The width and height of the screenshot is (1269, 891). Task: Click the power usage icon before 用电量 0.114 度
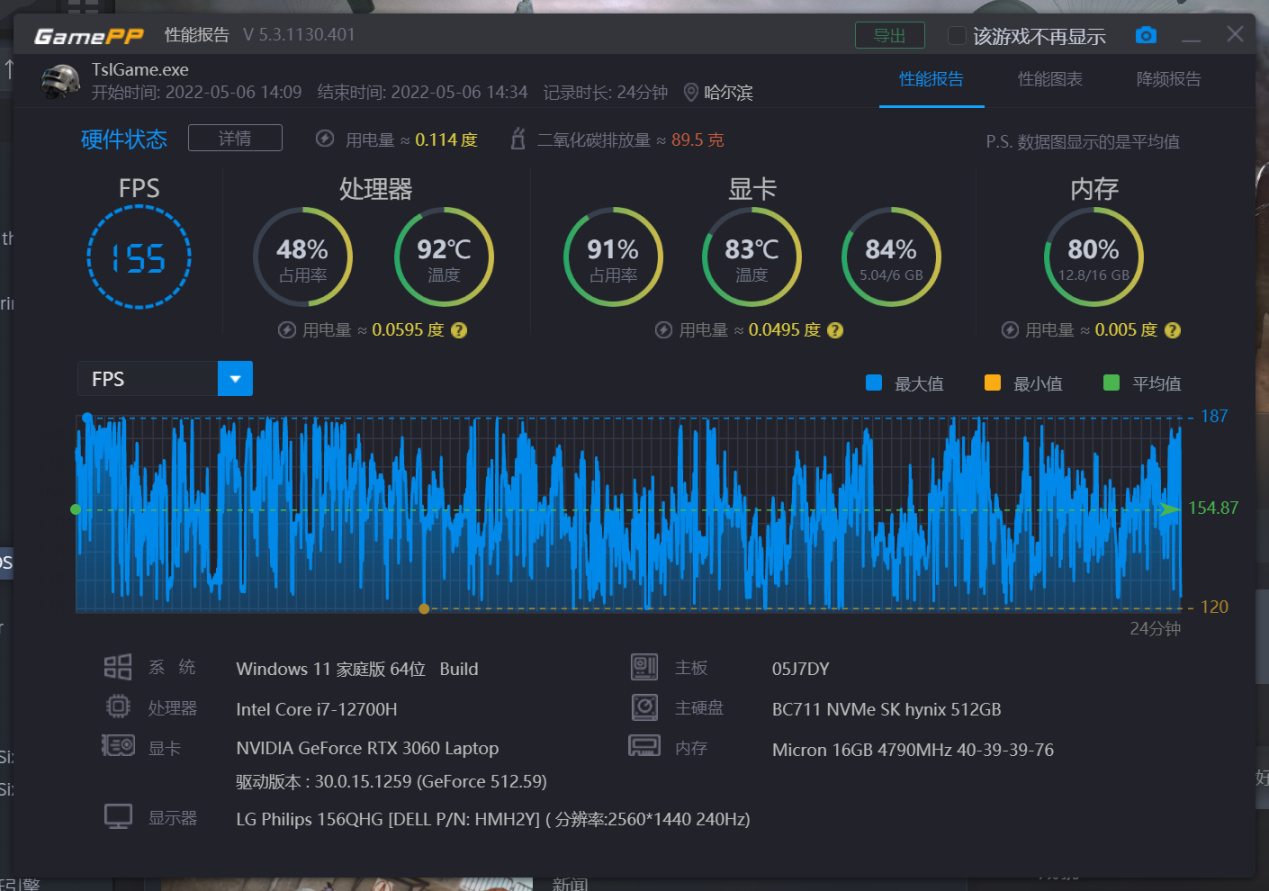point(324,139)
